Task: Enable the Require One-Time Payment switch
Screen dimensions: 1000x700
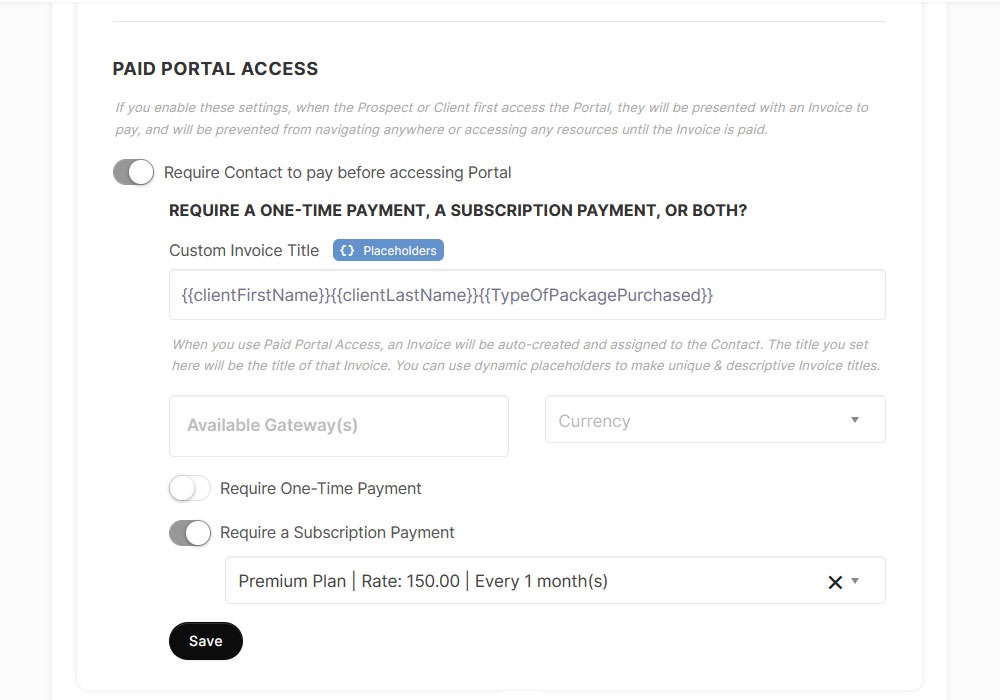Action: click(190, 488)
